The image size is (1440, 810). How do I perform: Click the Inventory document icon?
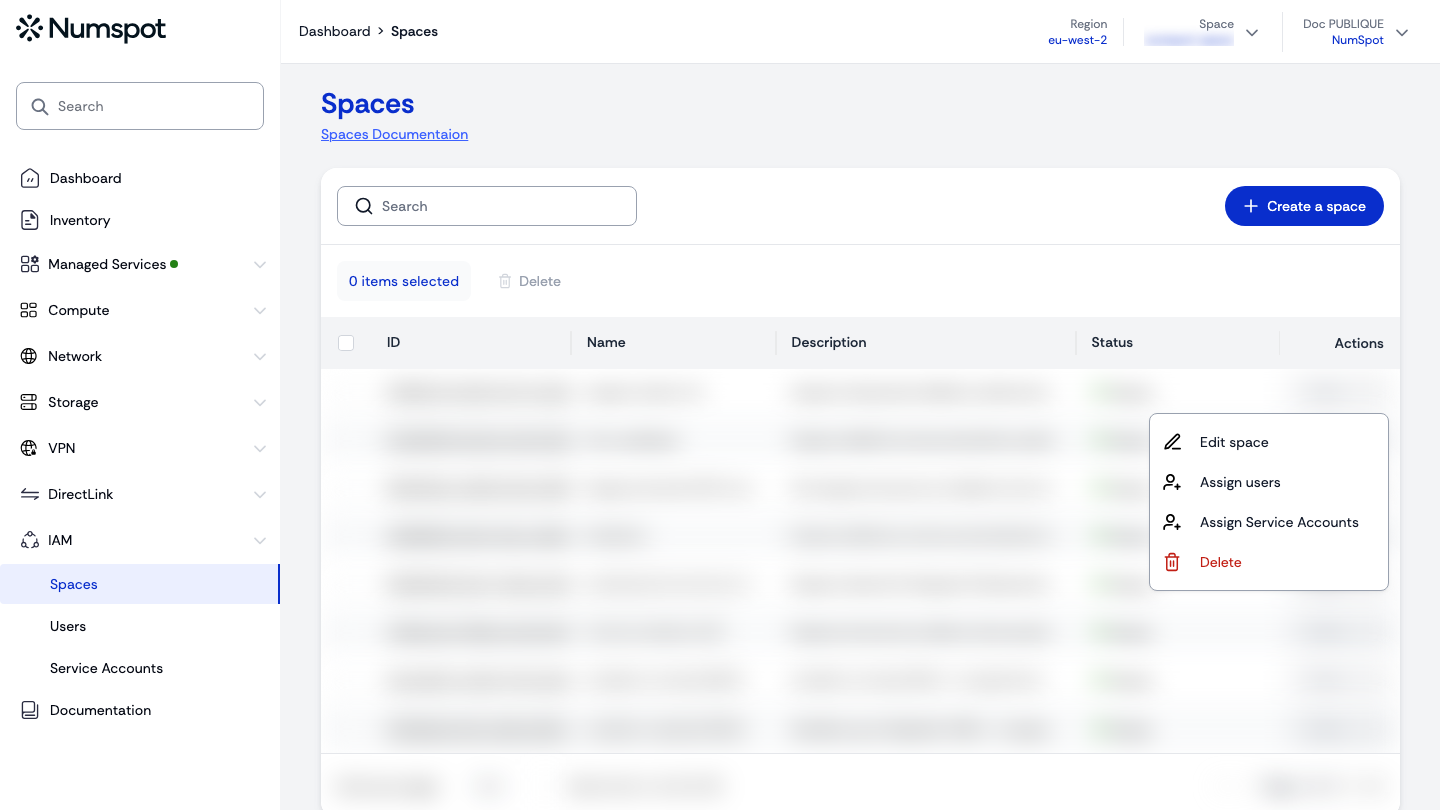tap(30, 220)
